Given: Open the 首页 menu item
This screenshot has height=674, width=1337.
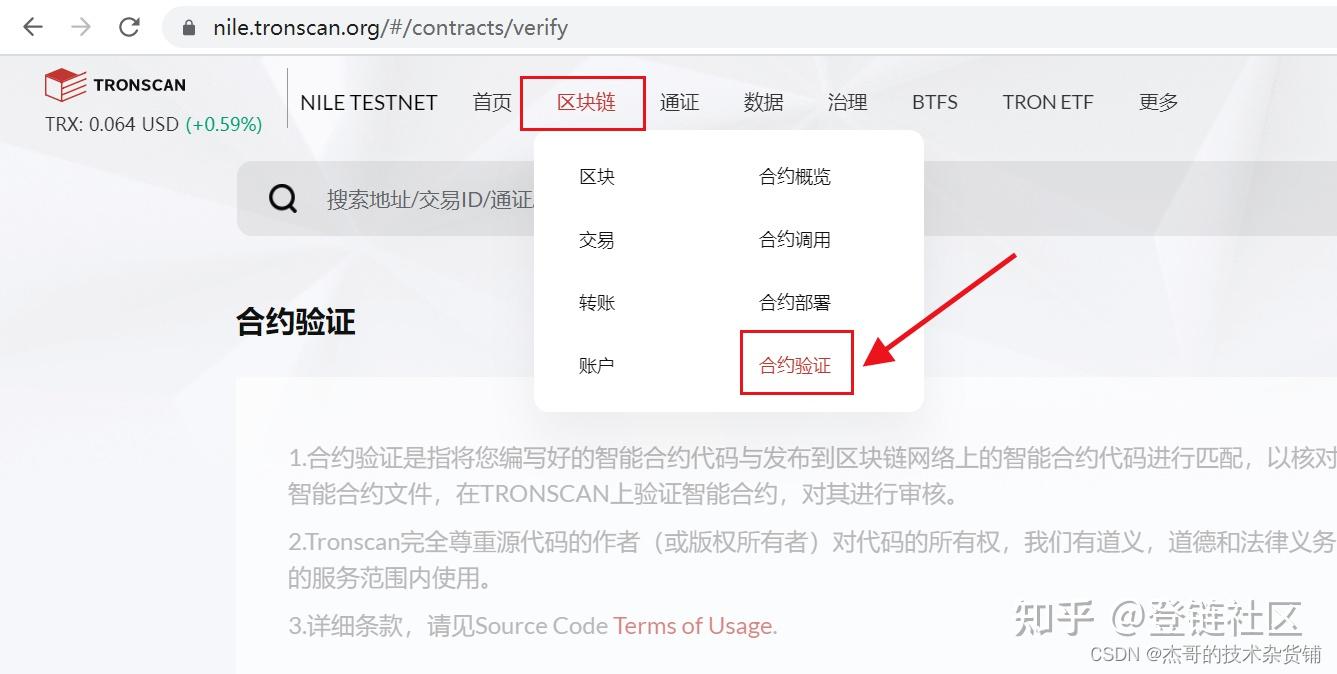Looking at the screenshot, I should pos(492,102).
